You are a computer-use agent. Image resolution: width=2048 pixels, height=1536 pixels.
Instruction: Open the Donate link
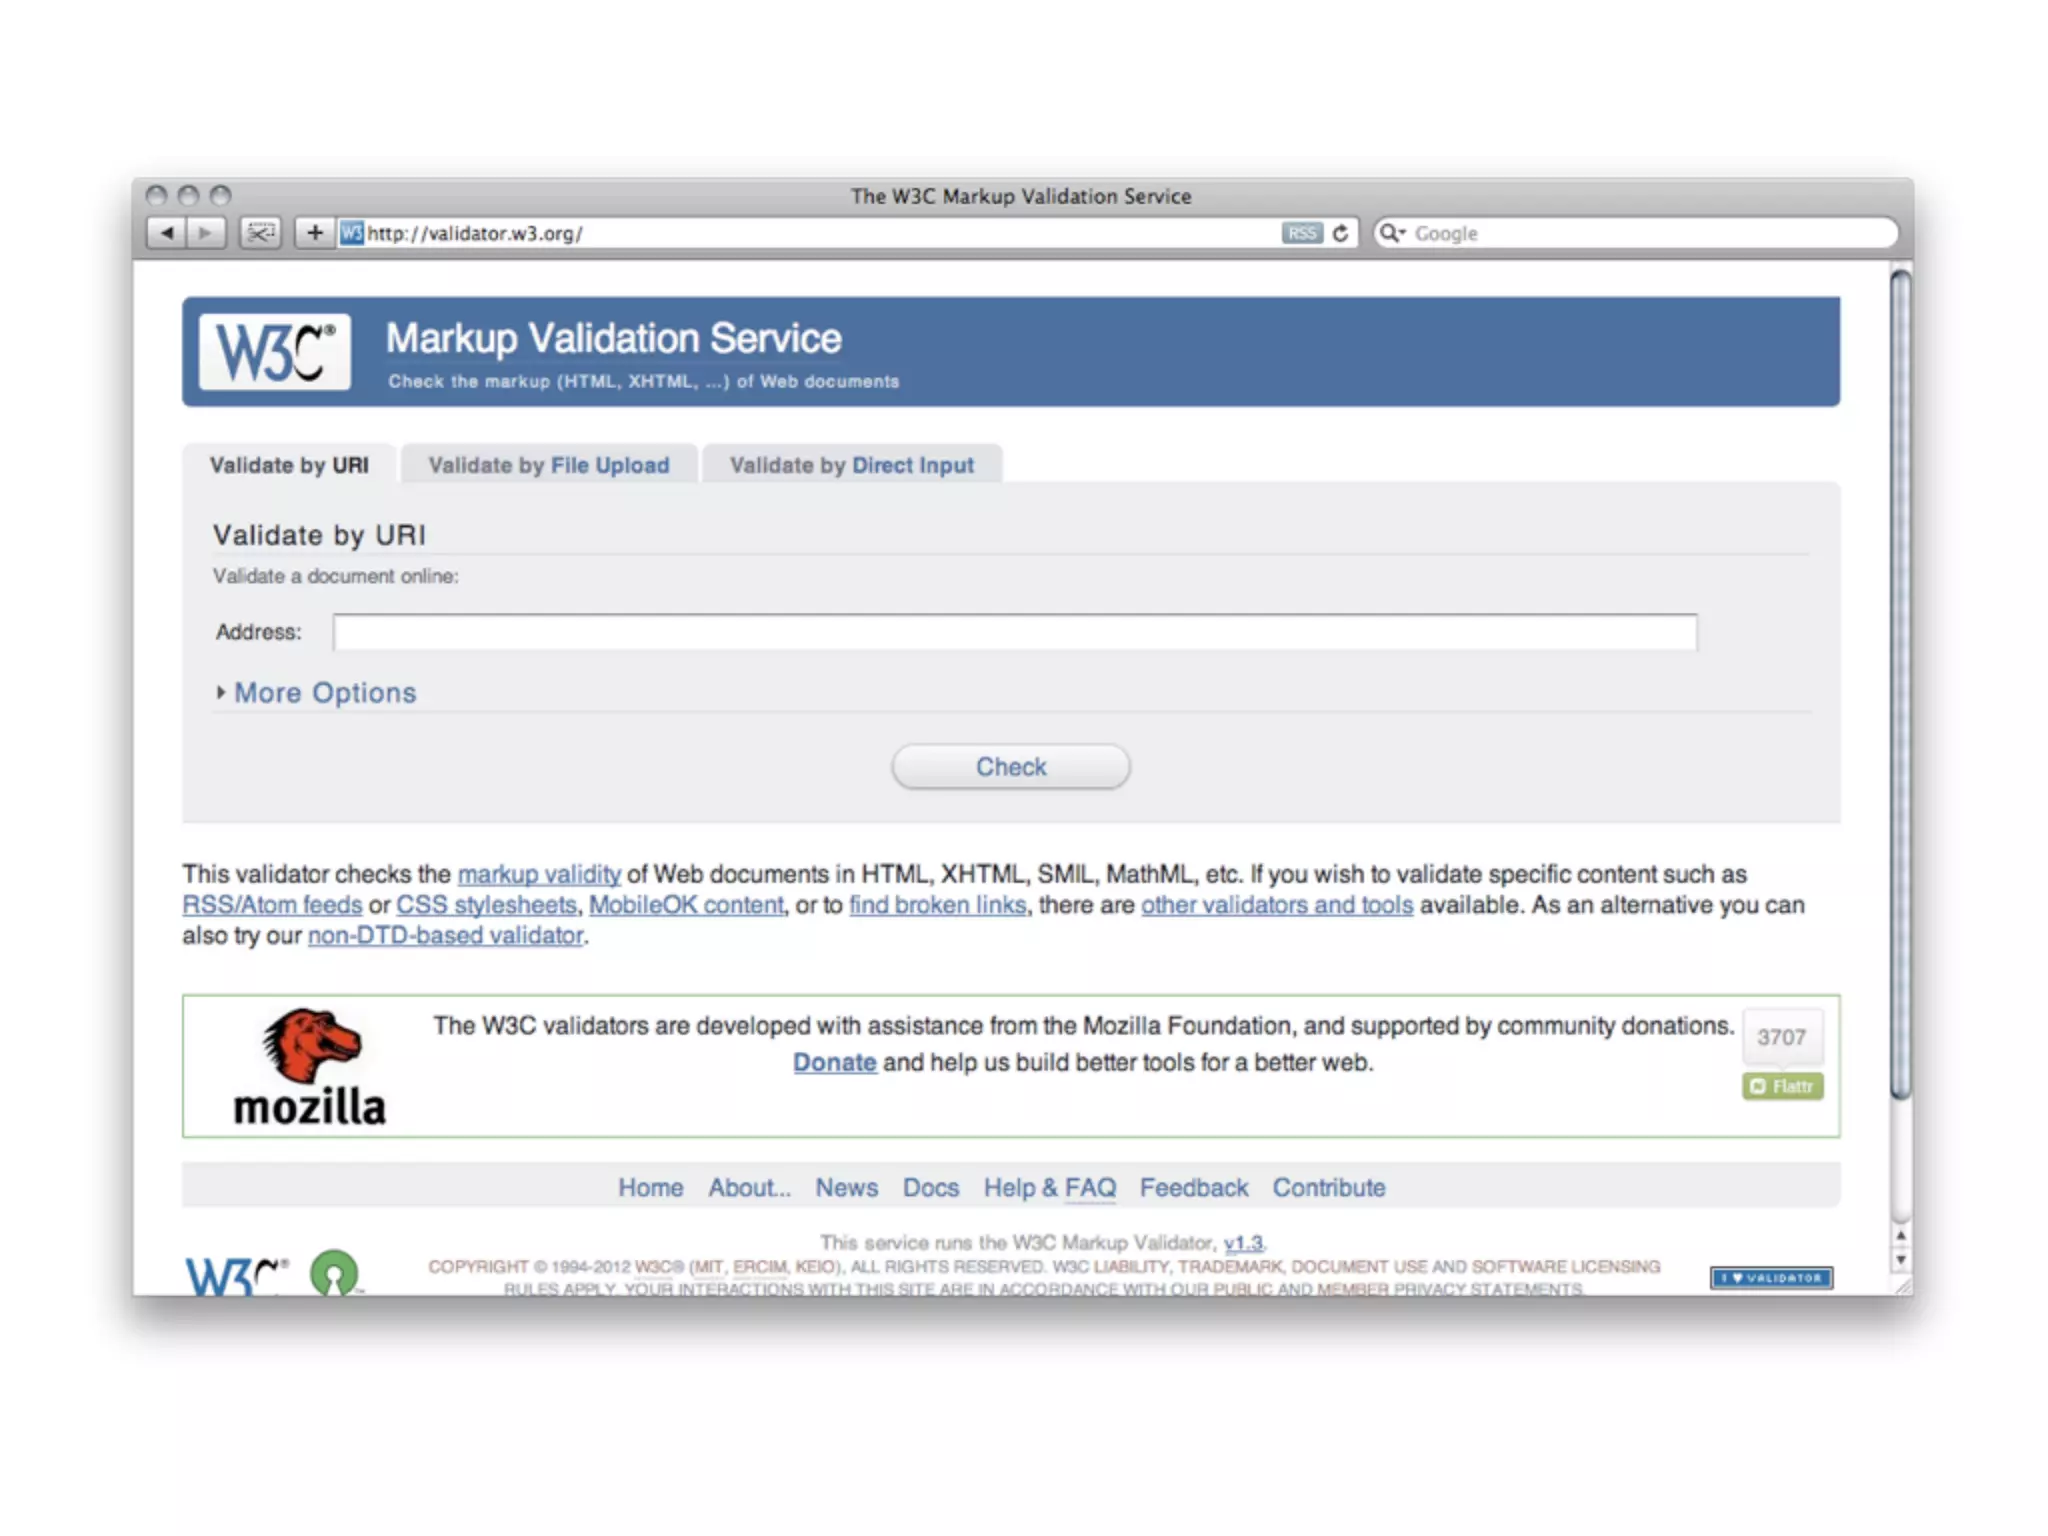point(834,1062)
